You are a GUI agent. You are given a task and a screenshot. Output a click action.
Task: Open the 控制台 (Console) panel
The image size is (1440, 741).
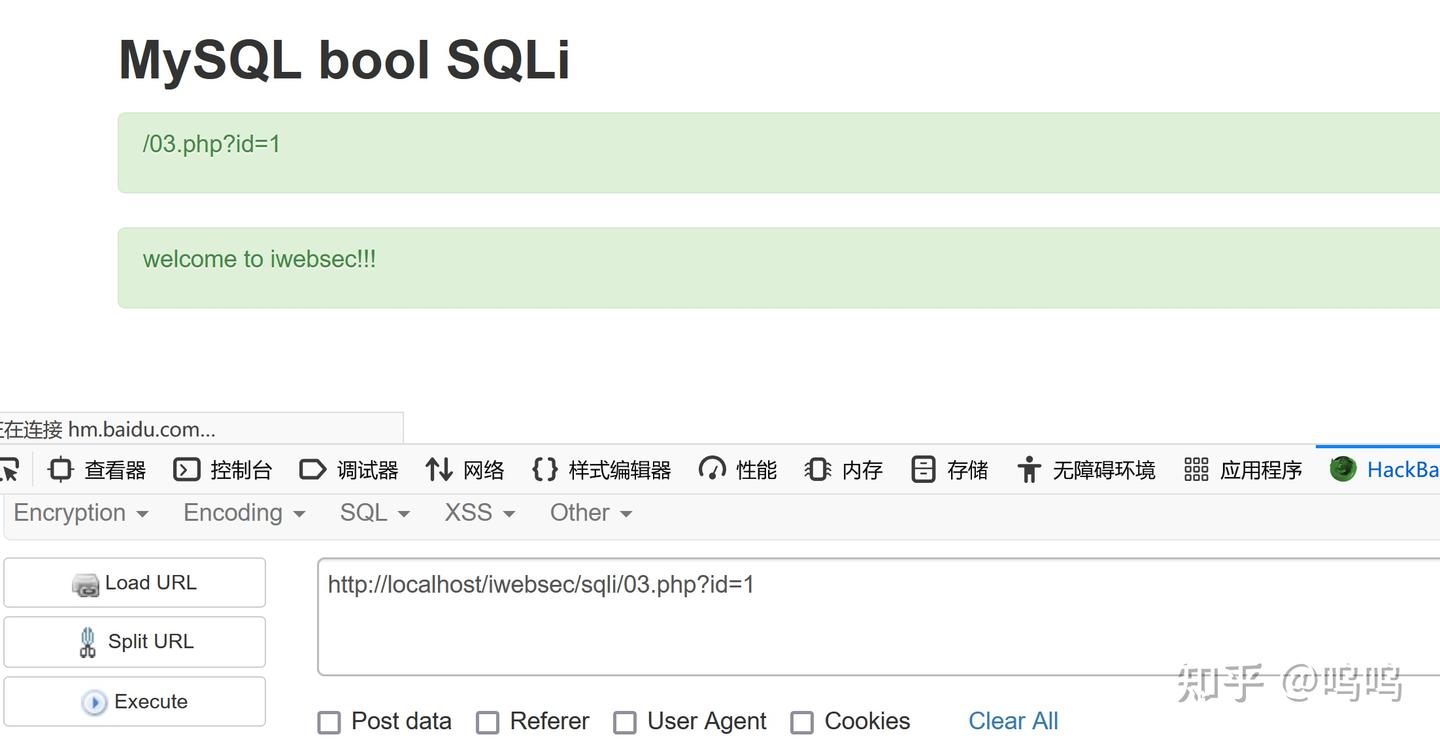pos(222,469)
